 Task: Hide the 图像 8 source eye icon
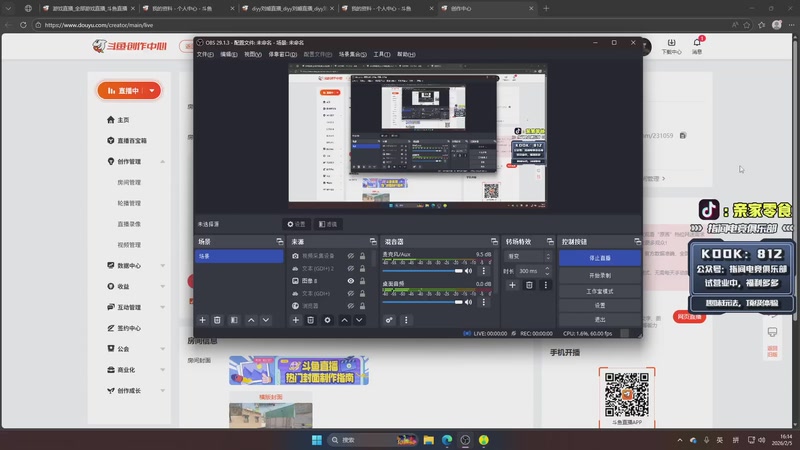[x=351, y=281]
